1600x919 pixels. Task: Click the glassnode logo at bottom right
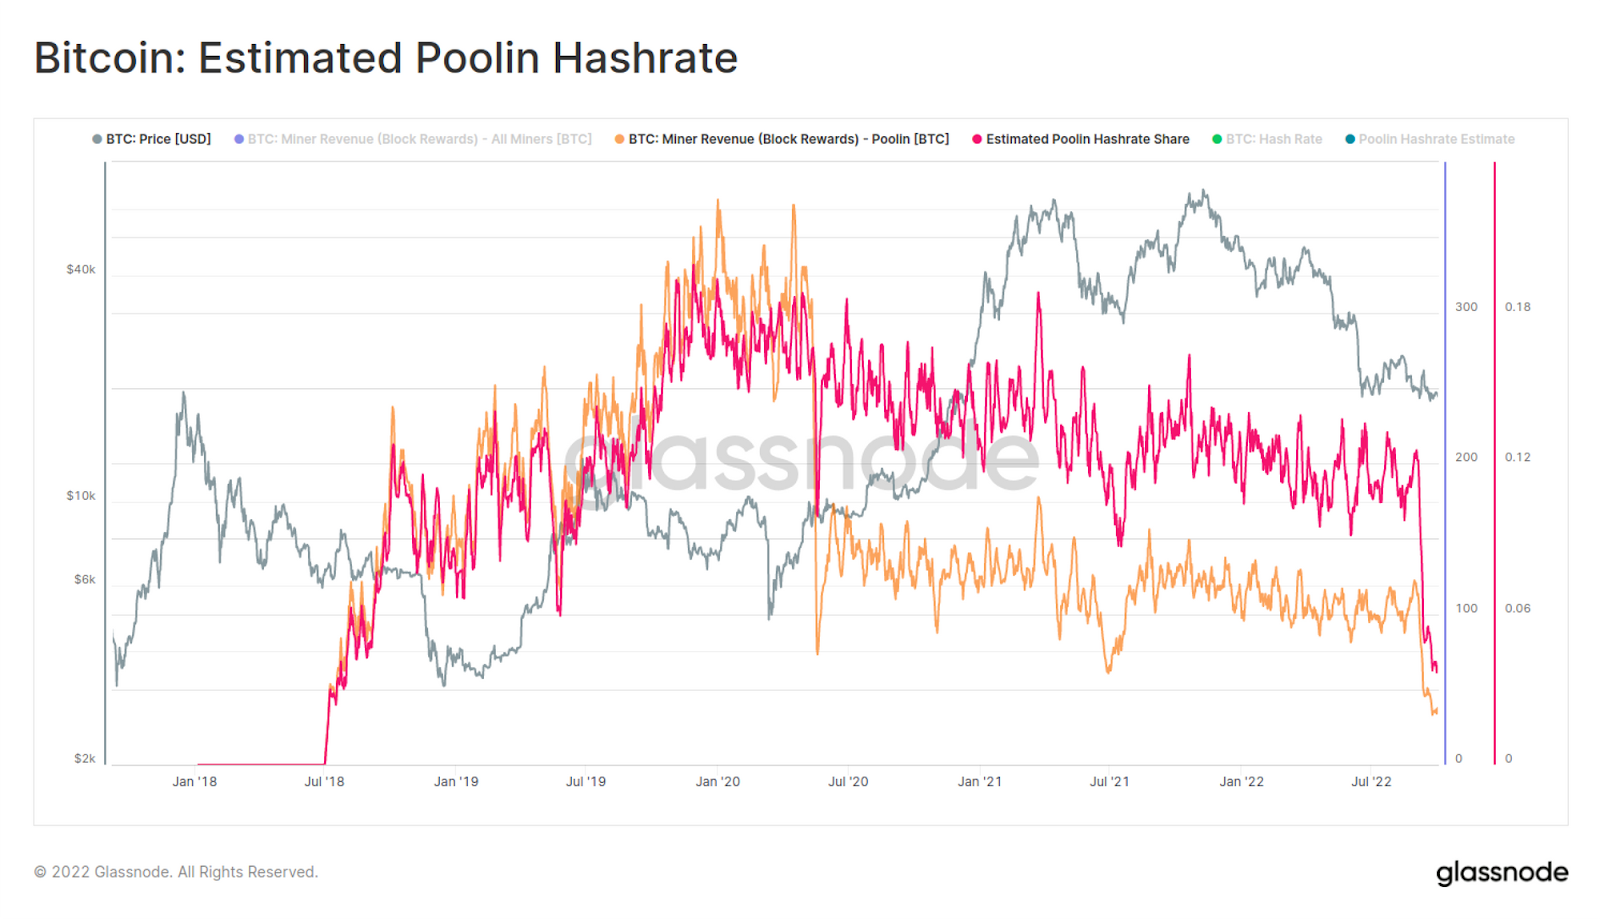tap(1502, 873)
